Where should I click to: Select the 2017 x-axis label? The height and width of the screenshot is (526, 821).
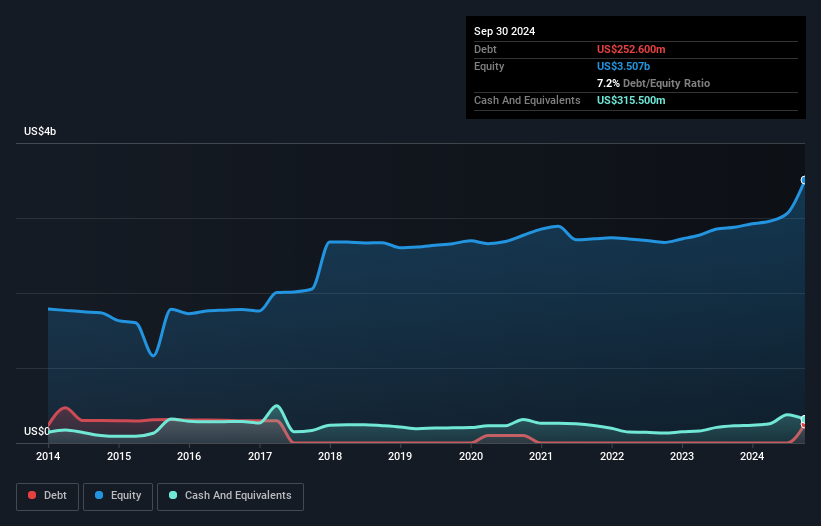[260, 456]
